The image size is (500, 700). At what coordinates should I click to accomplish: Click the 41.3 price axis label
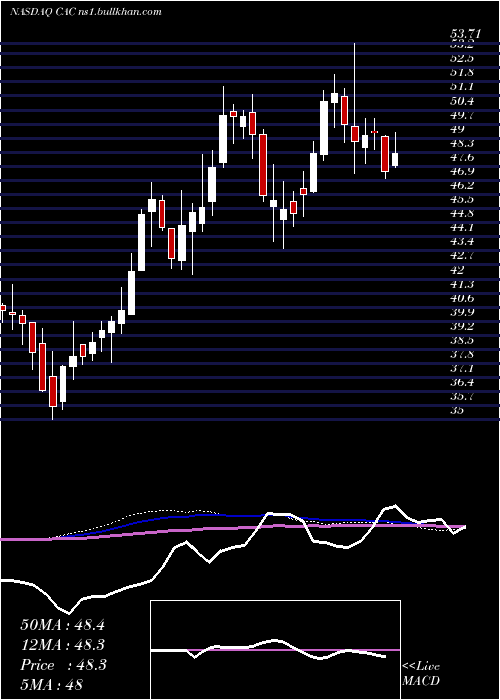(464, 284)
